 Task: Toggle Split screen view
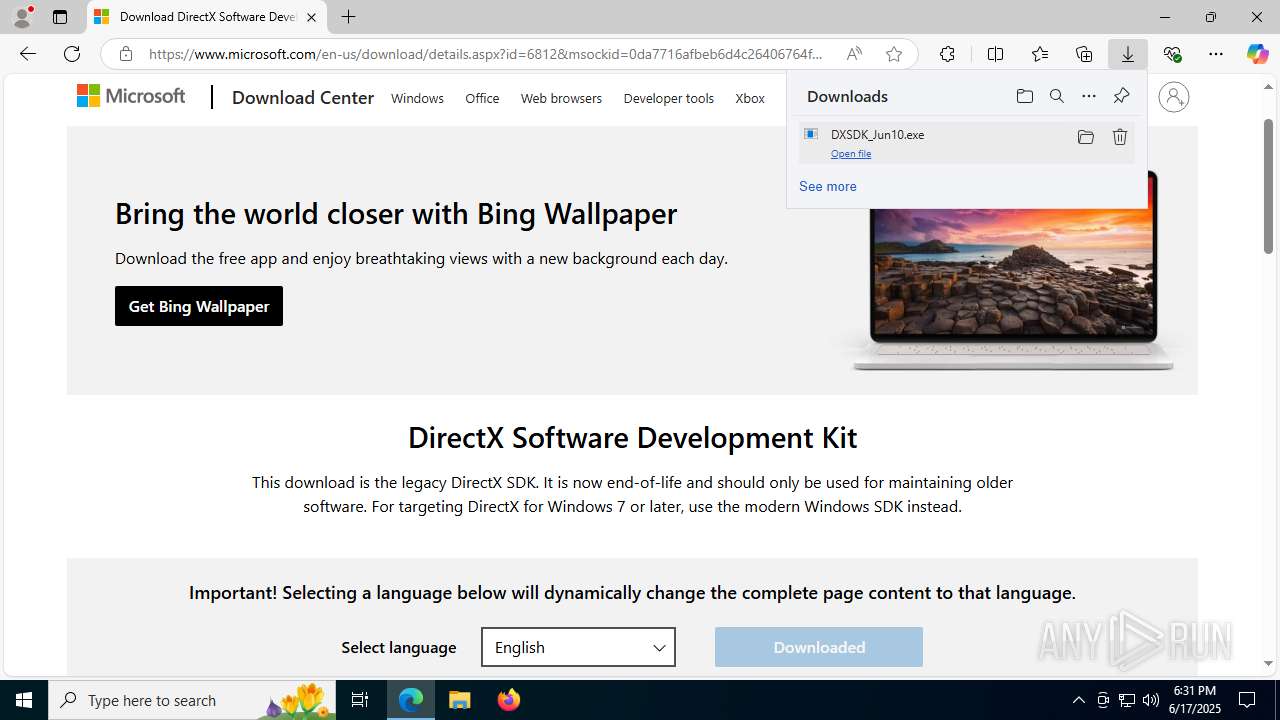coord(995,54)
